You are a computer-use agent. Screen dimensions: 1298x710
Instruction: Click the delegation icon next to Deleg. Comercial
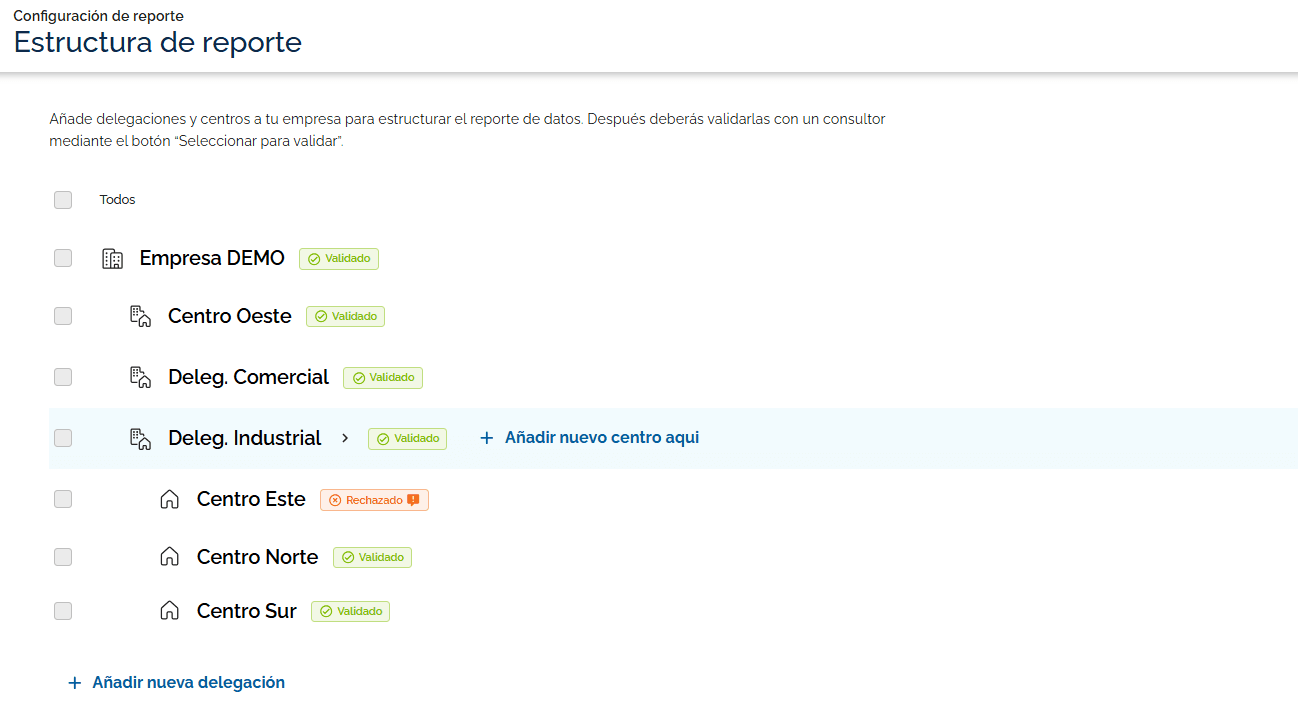(141, 378)
